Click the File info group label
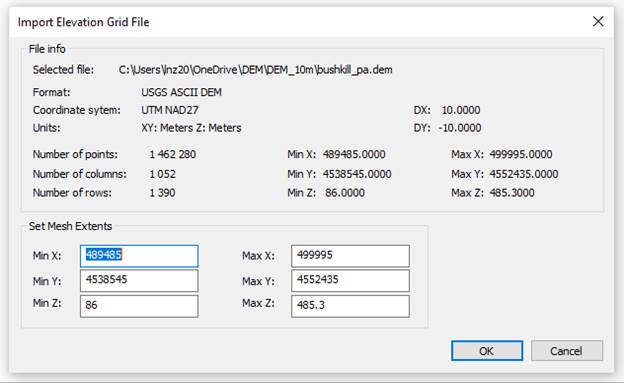 tap(47, 49)
